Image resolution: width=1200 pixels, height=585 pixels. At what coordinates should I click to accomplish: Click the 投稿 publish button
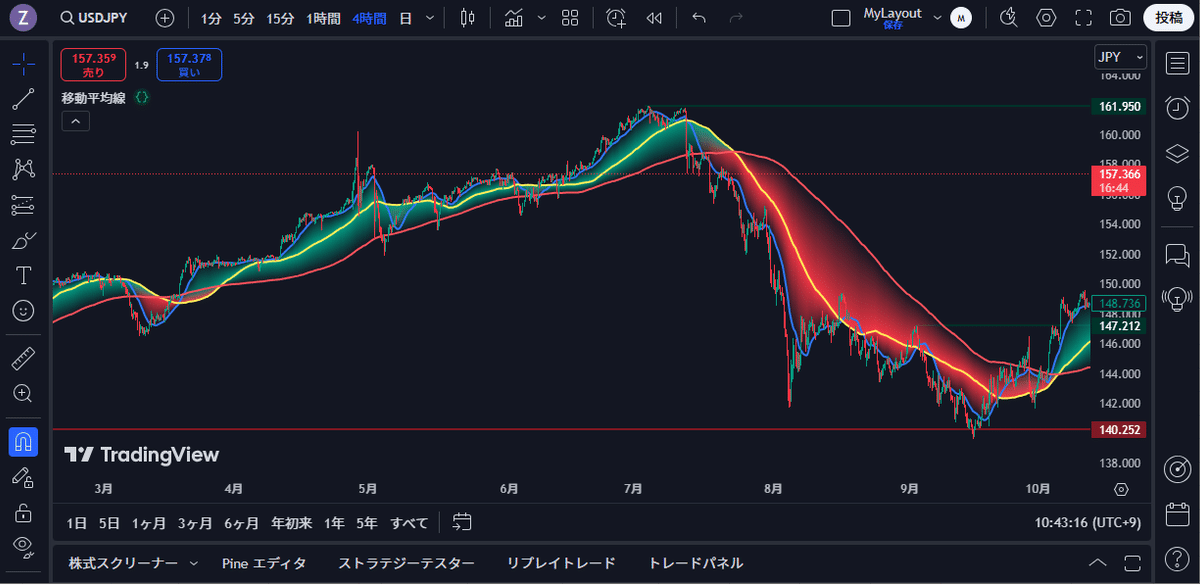click(x=1168, y=18)
